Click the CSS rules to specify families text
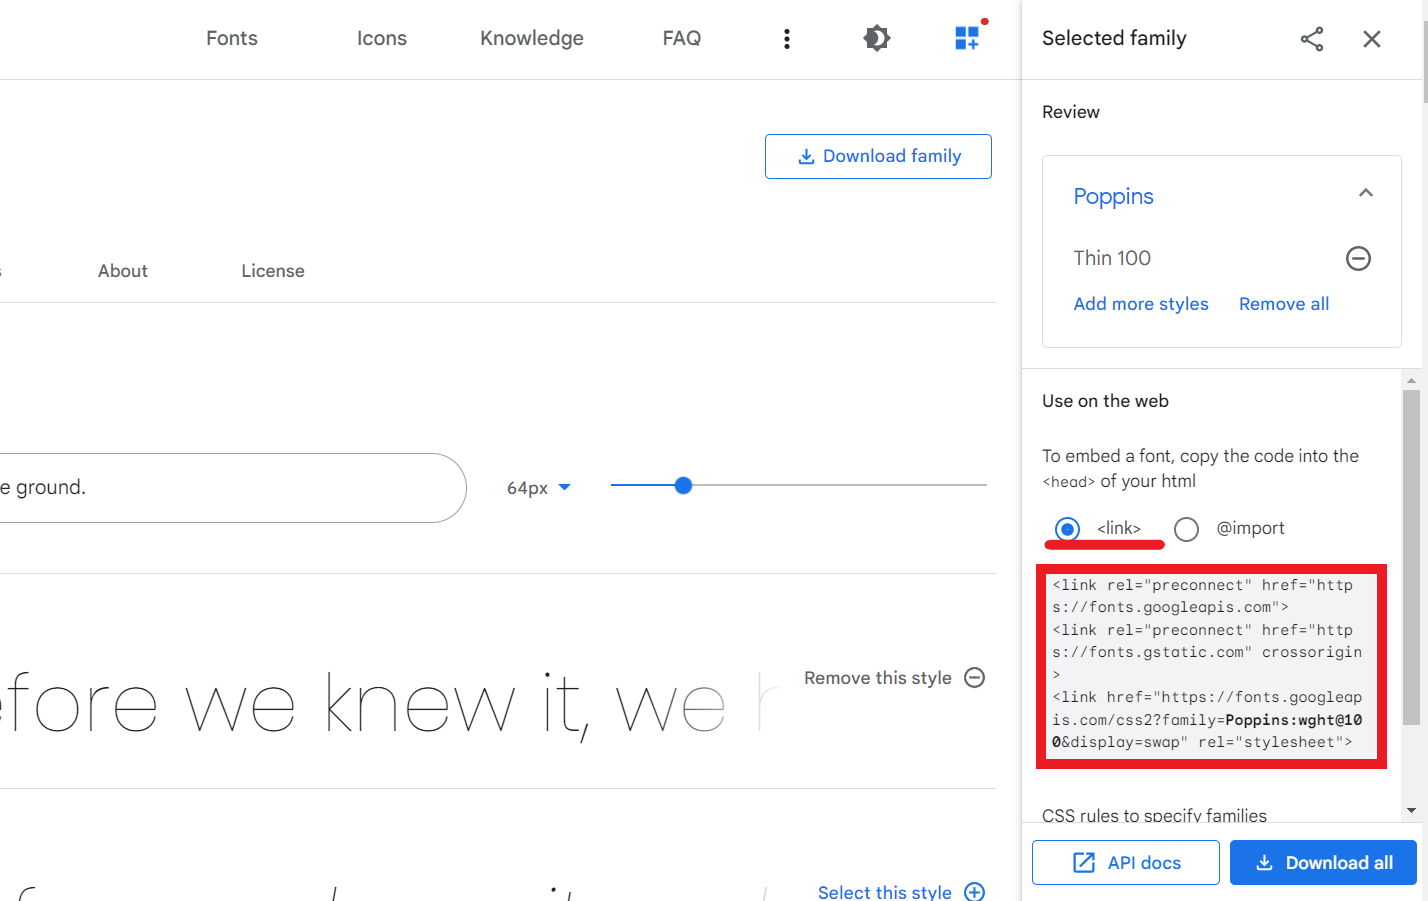Image resolution: width=1428 pixels, height=901 pixels. [1154, 815]
